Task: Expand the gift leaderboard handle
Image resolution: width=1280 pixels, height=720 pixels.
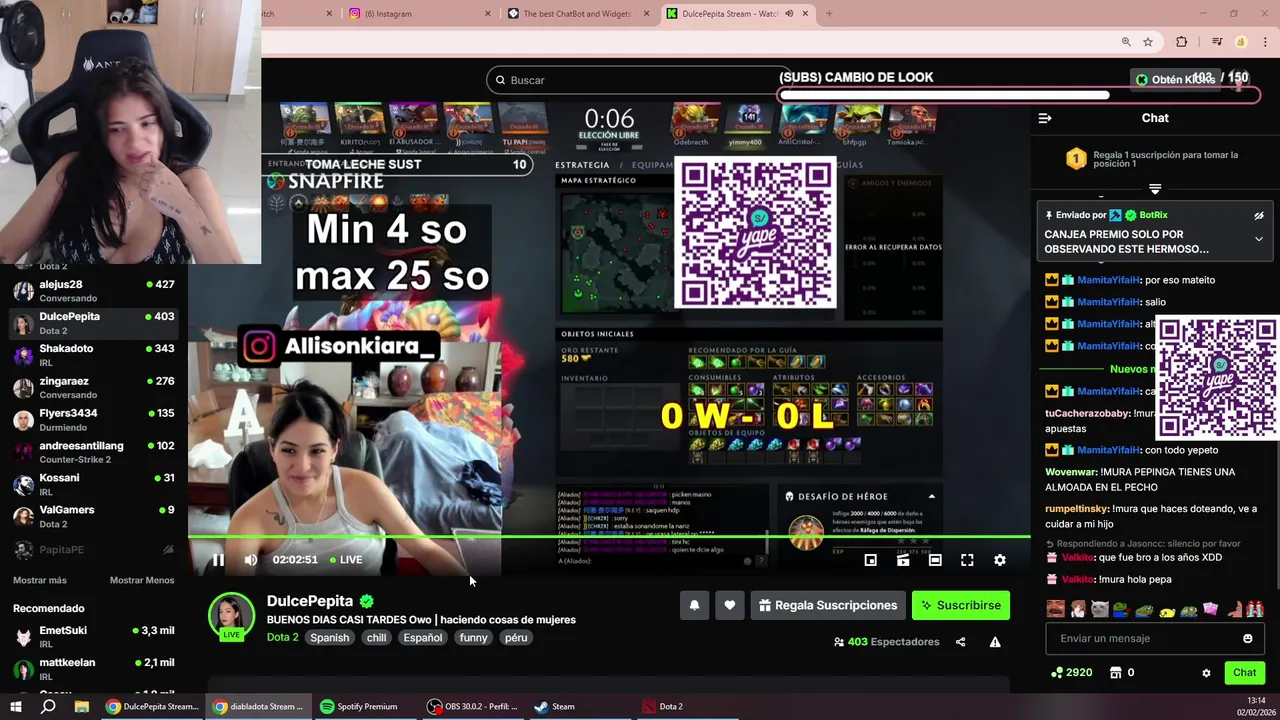Action: pos(1155,188)
